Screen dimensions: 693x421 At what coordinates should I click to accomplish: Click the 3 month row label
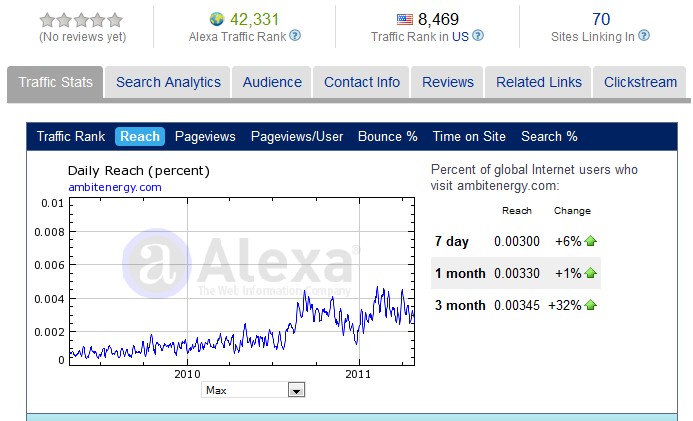click(460, 305)
